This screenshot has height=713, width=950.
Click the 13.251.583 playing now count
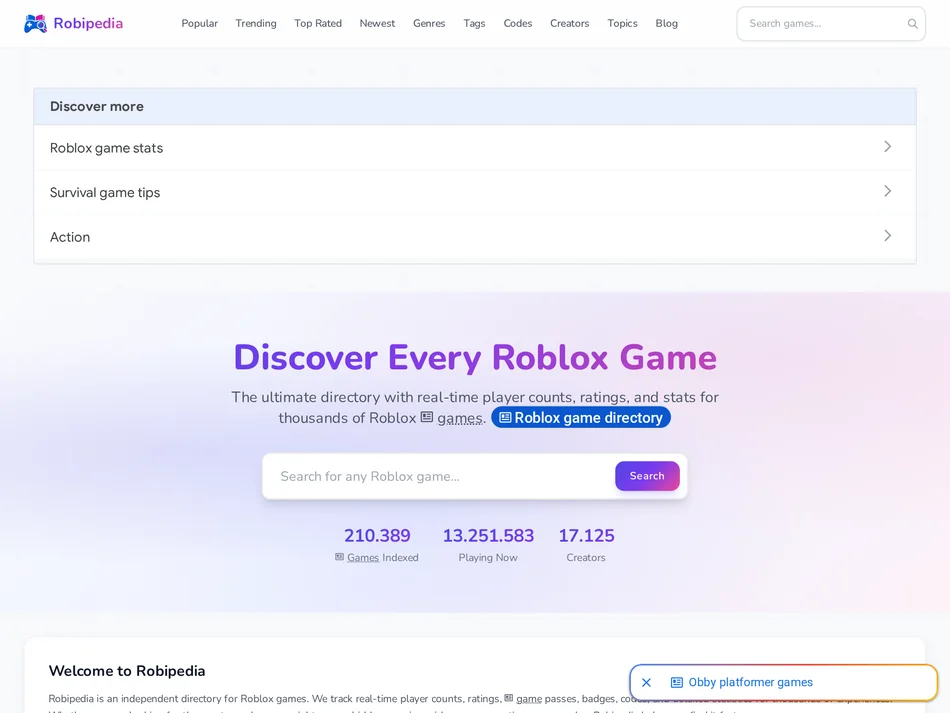click(x=488, y=536)
